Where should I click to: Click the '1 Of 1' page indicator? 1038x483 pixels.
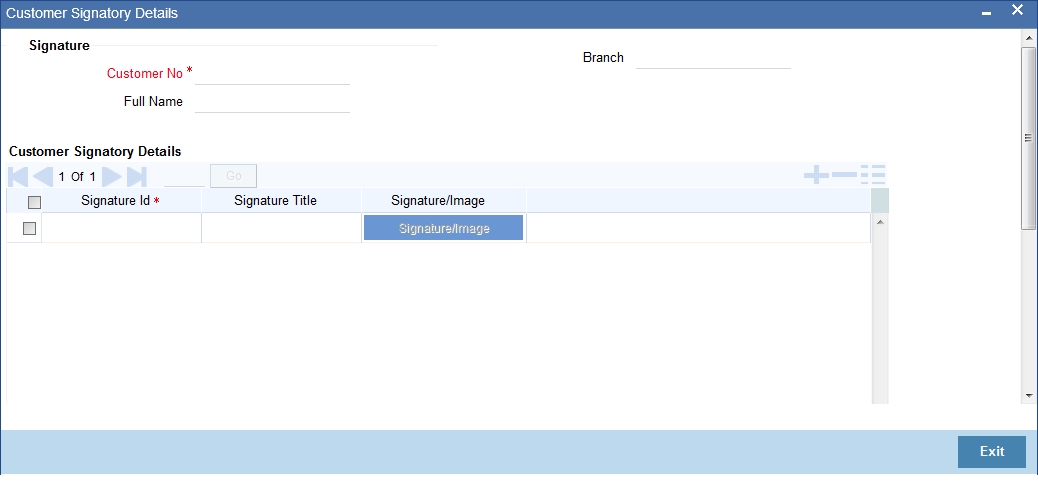(77, 177)
